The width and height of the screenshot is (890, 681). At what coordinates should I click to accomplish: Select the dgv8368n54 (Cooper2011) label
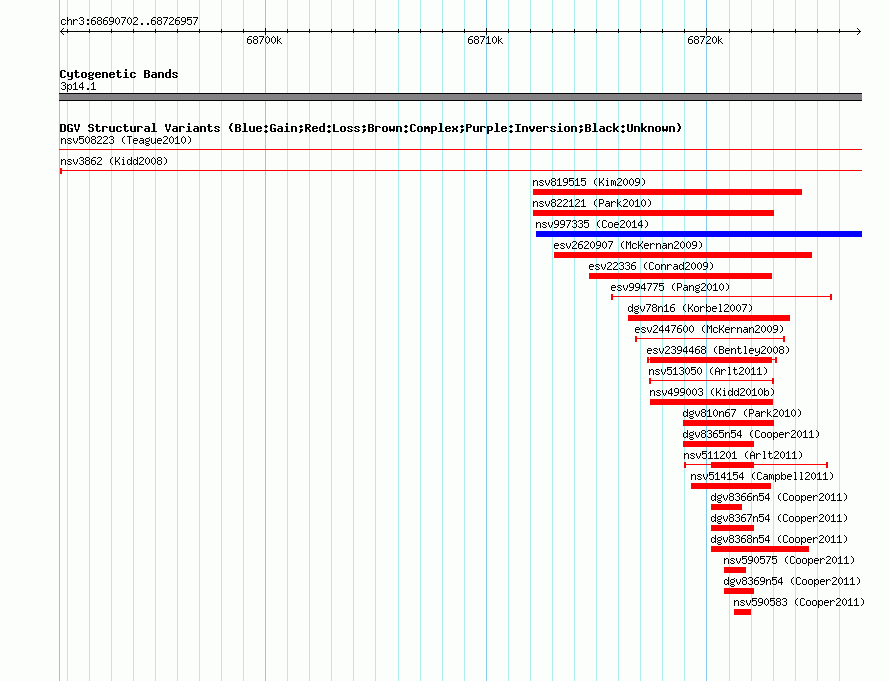(779, 539)
